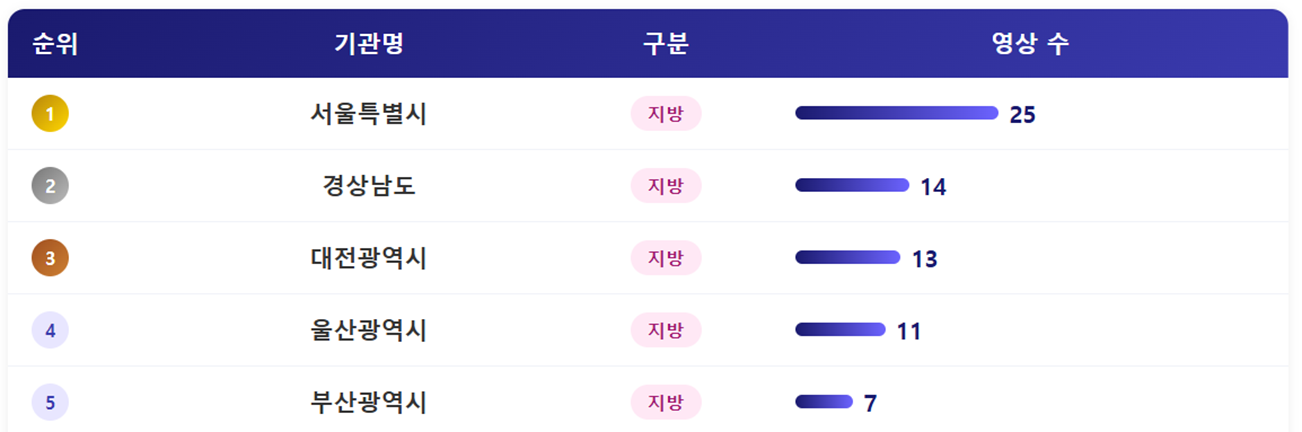Open the 경상남도 institution name
The image size is (1302, 432).
click(x=369, y=186)
